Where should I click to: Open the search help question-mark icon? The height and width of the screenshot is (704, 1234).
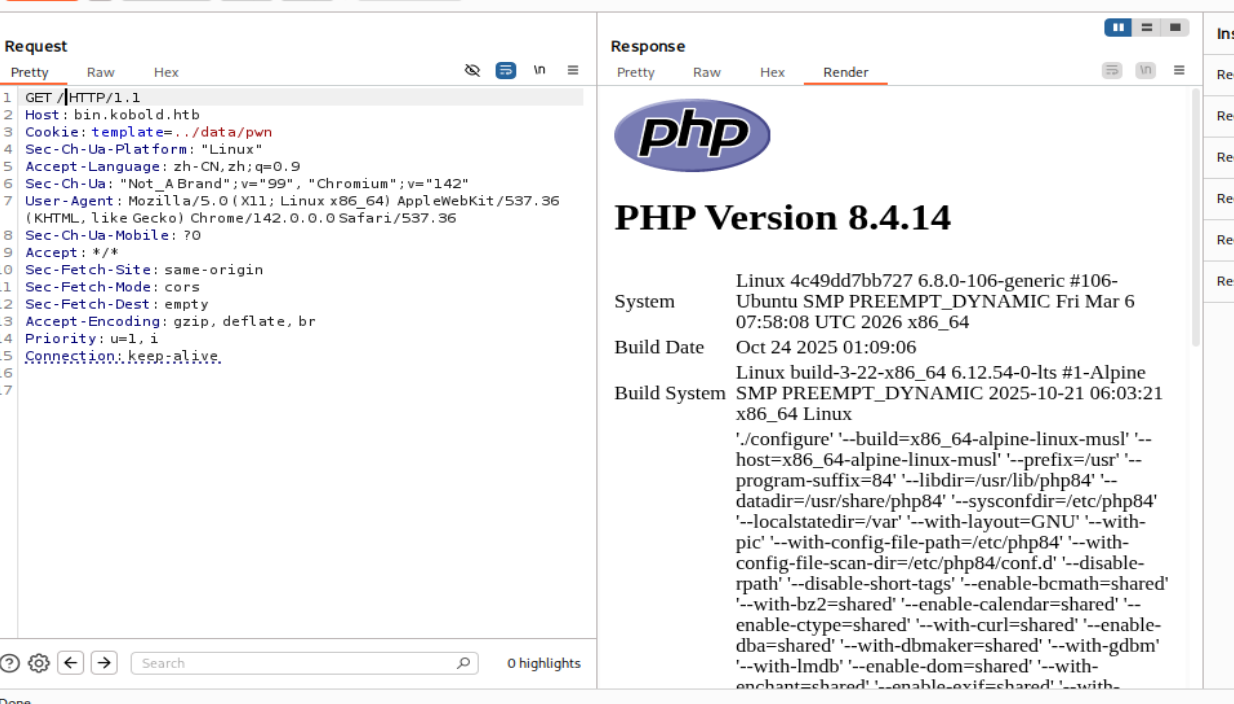click(x=10, y=663)
